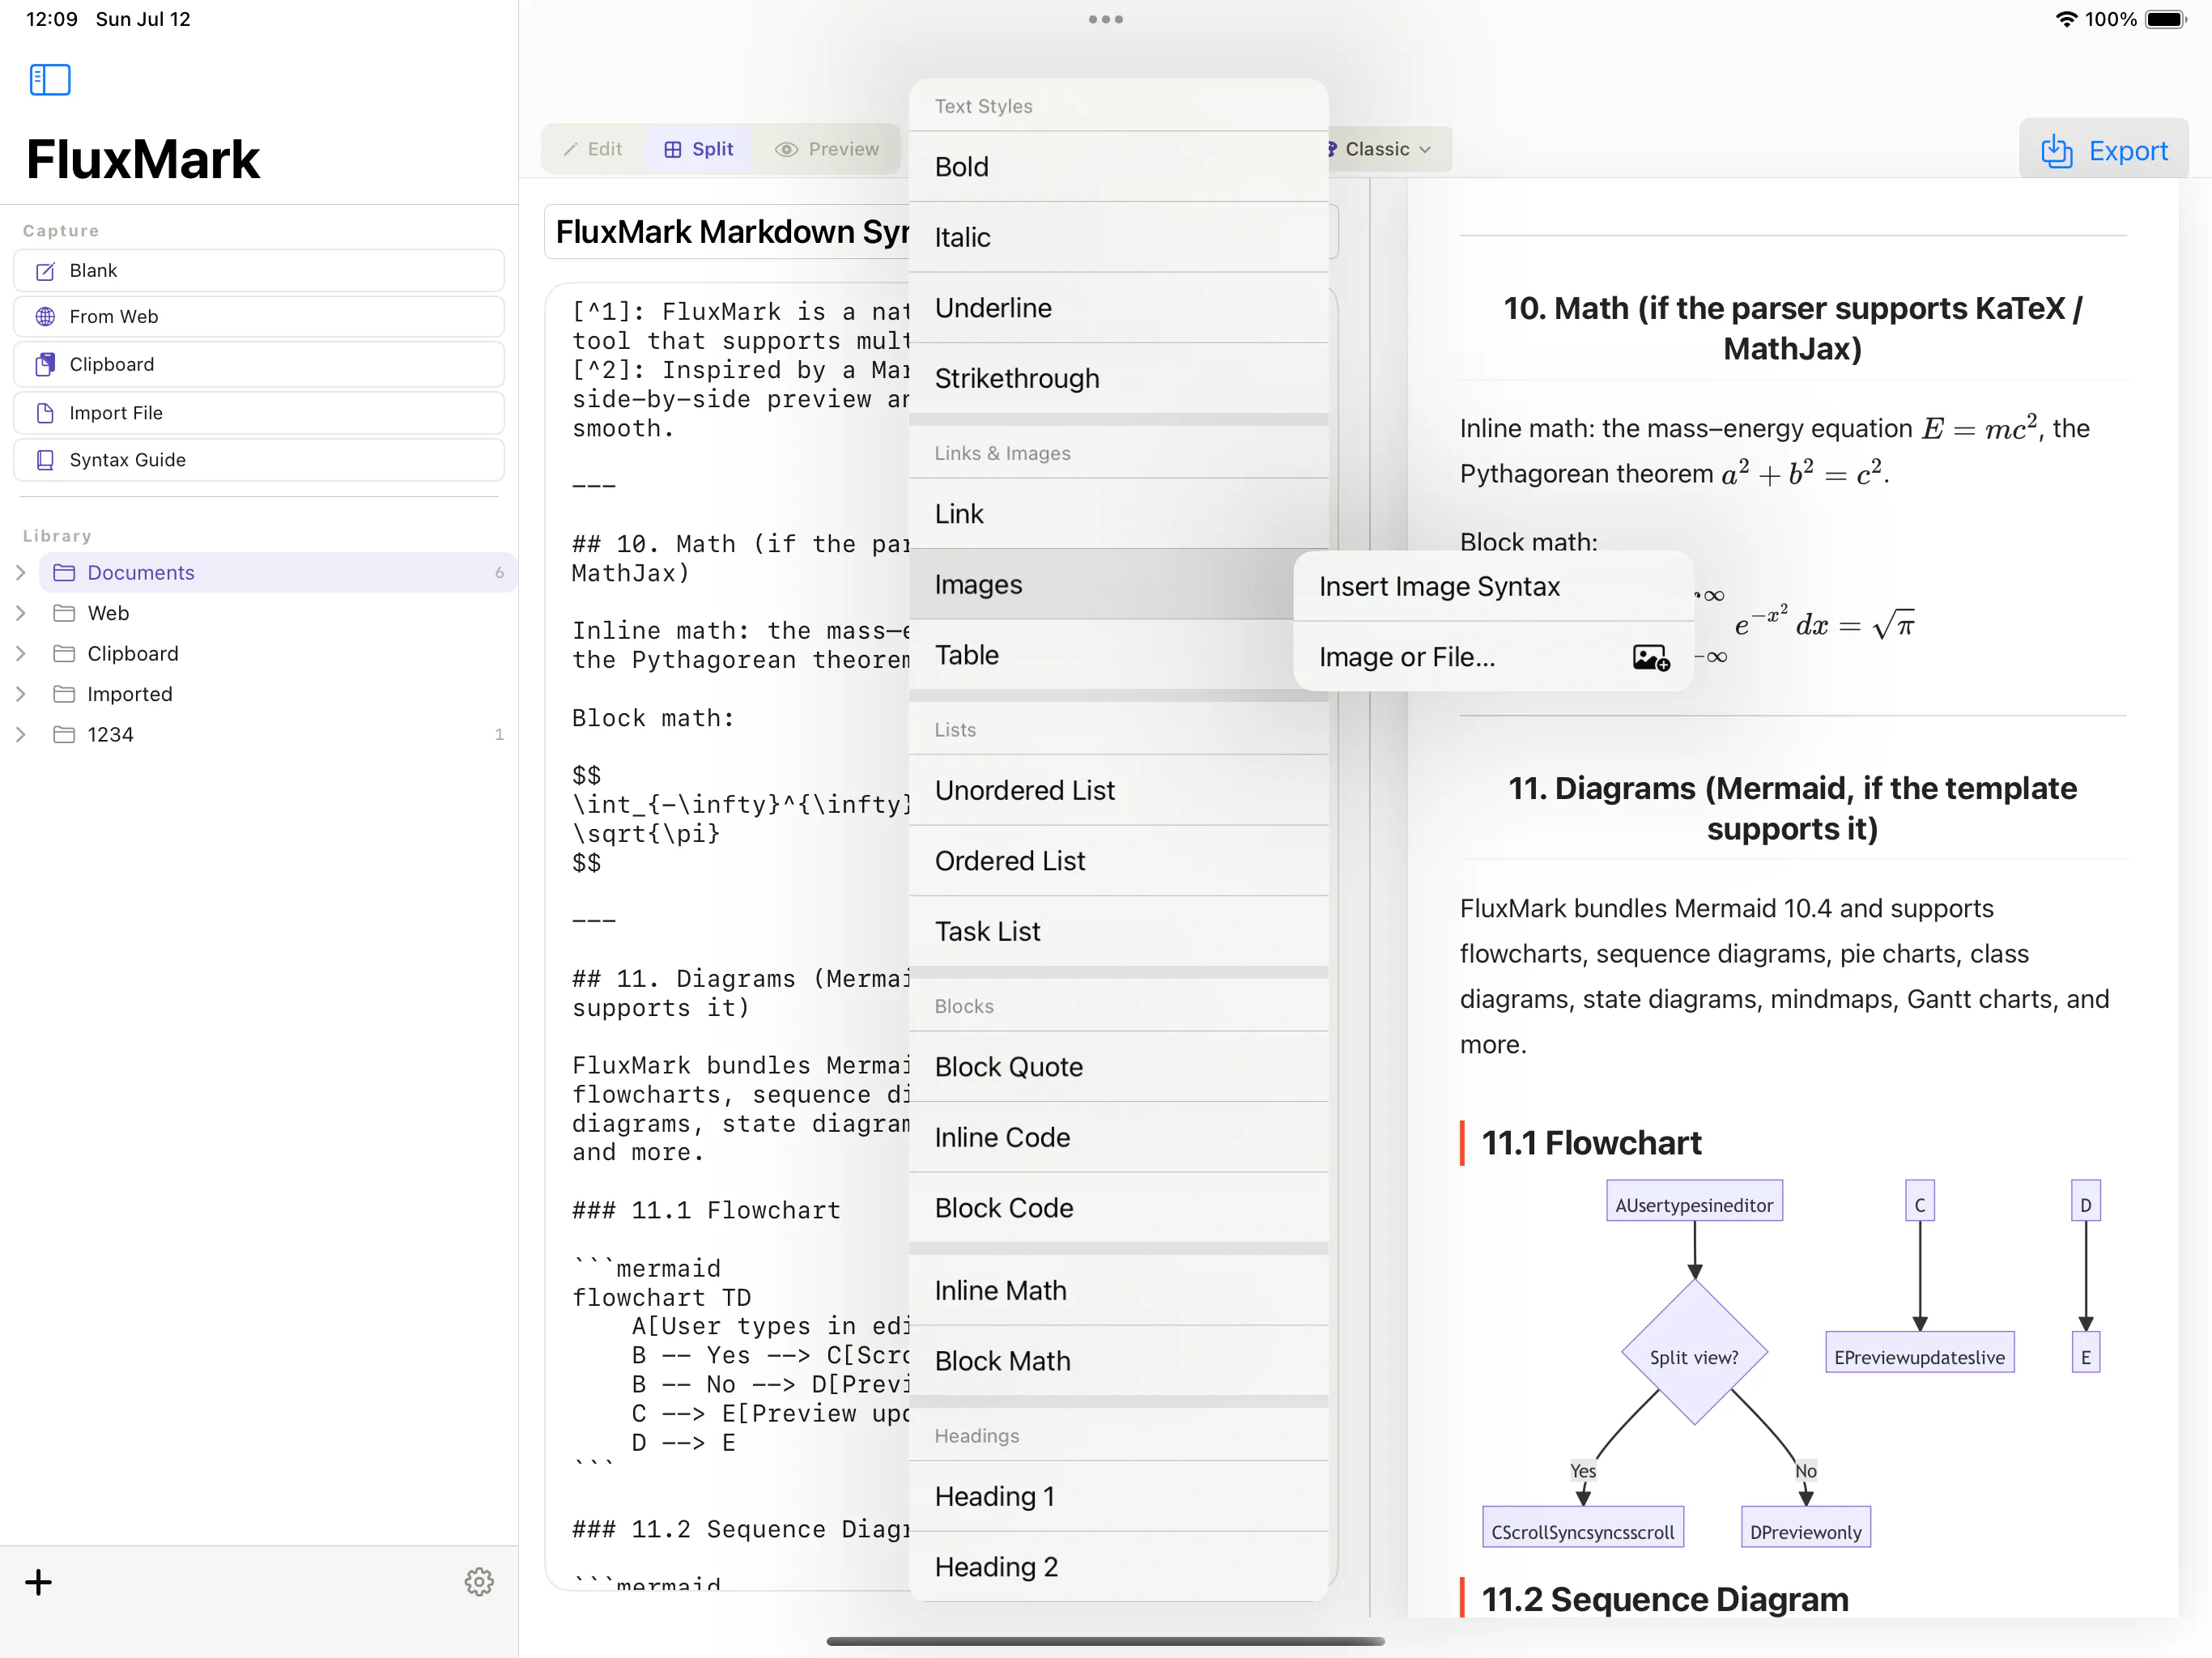Open settings gear icon

tap(479, 1582)
